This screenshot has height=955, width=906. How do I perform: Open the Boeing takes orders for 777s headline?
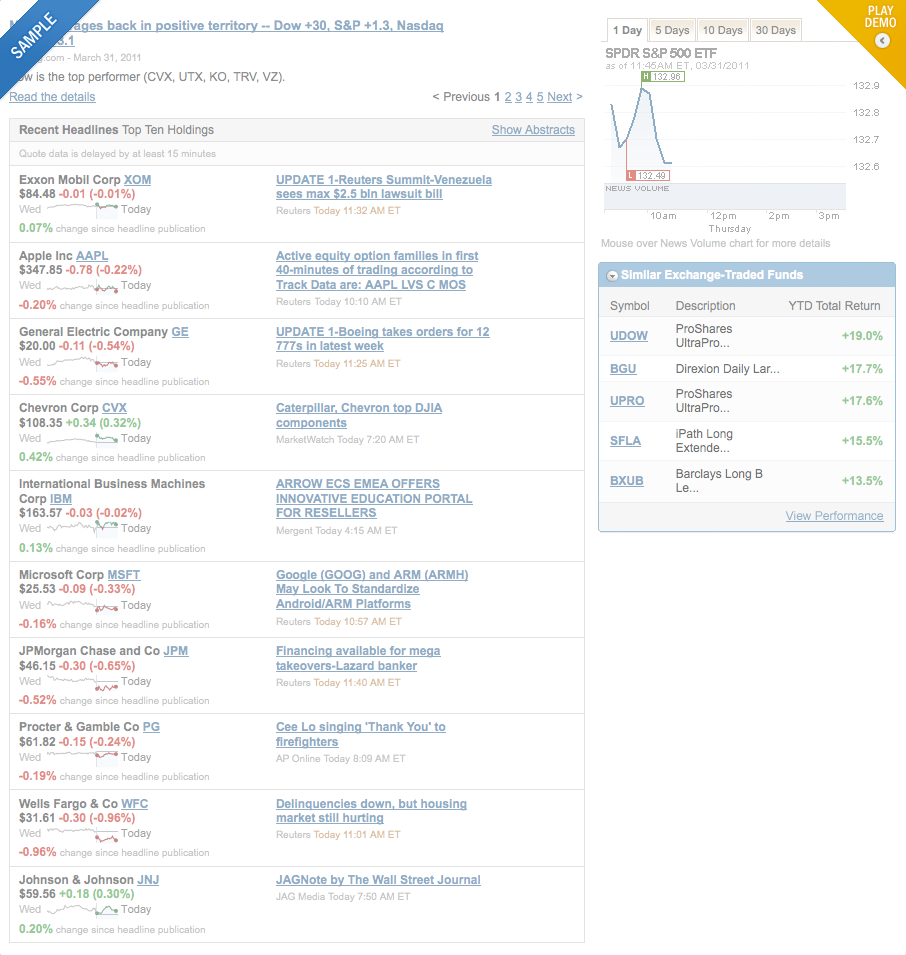click(x=382, y=339)
